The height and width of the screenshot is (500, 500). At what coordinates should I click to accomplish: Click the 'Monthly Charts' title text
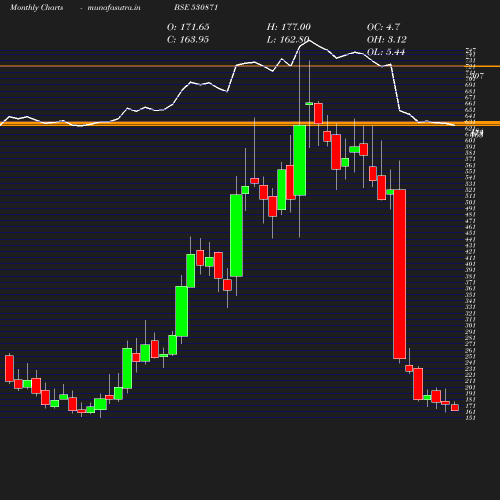pos(36,7)
